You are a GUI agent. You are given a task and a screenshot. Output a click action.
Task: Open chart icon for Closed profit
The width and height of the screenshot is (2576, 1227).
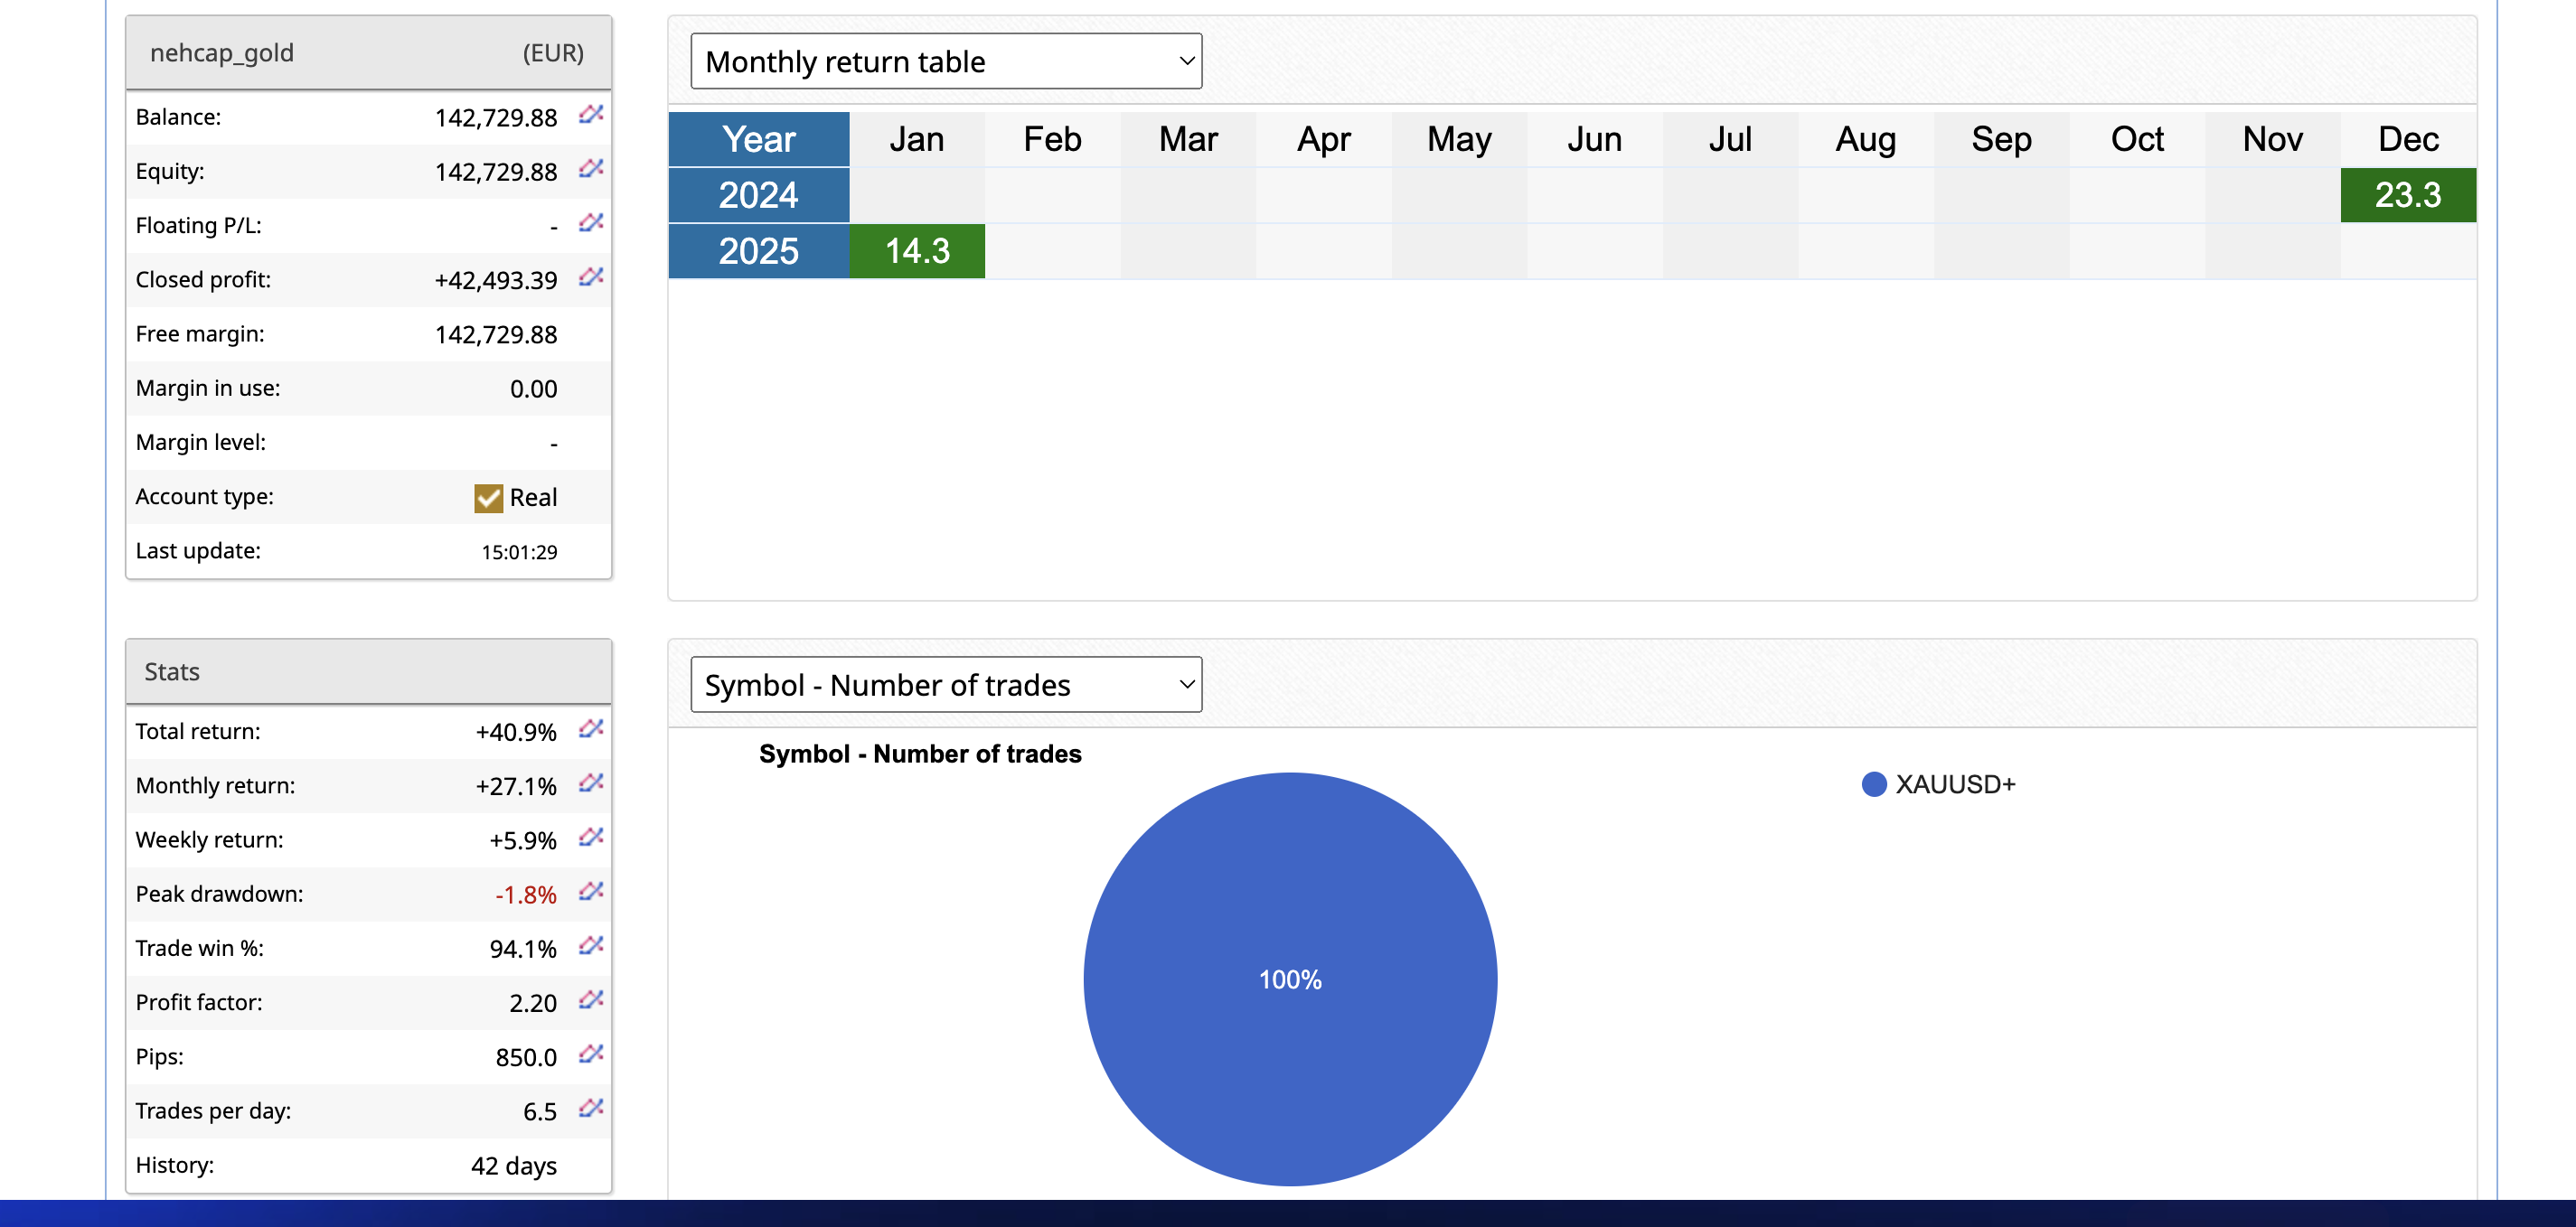tap(591, 277)
